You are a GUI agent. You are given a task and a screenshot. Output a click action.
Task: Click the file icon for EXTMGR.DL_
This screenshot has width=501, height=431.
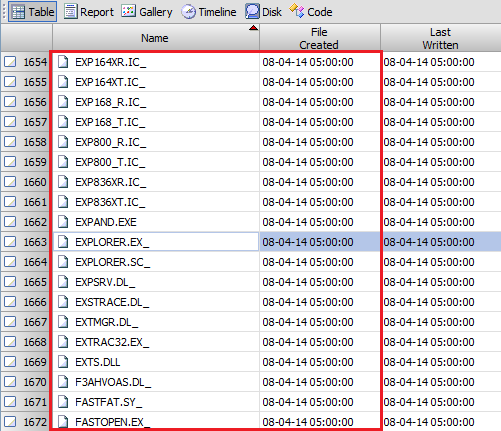(x=63, y=322)
